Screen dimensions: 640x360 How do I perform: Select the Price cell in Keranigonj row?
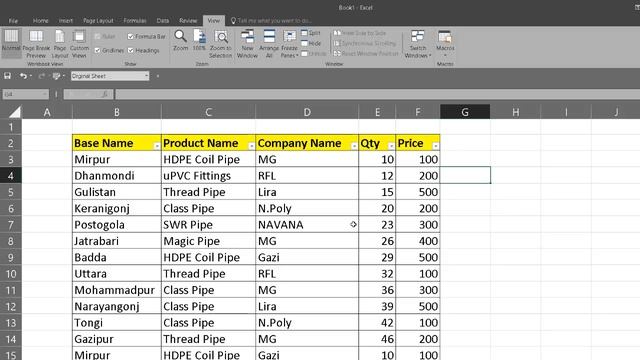click(x=418, y=208)
